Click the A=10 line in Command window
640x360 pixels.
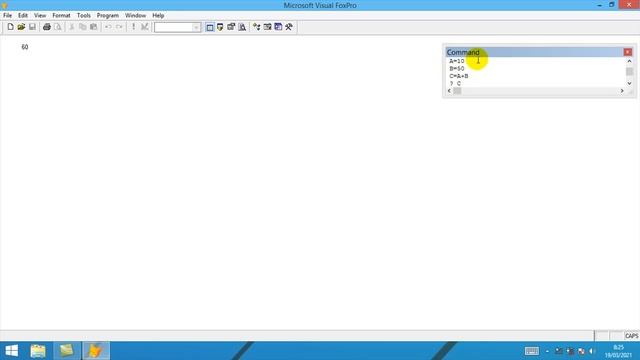457,61
